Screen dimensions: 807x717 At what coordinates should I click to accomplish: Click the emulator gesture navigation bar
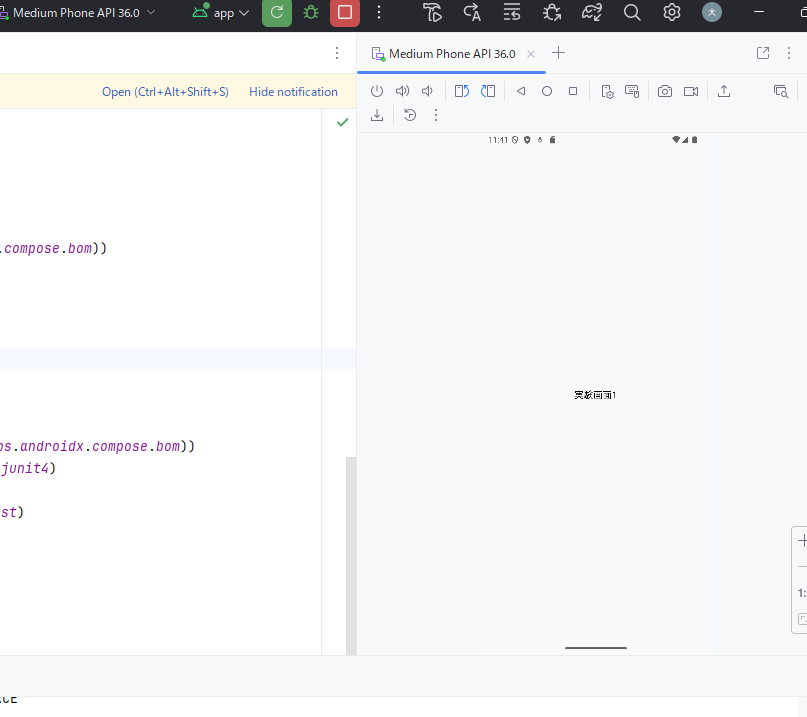pos(595,648)
